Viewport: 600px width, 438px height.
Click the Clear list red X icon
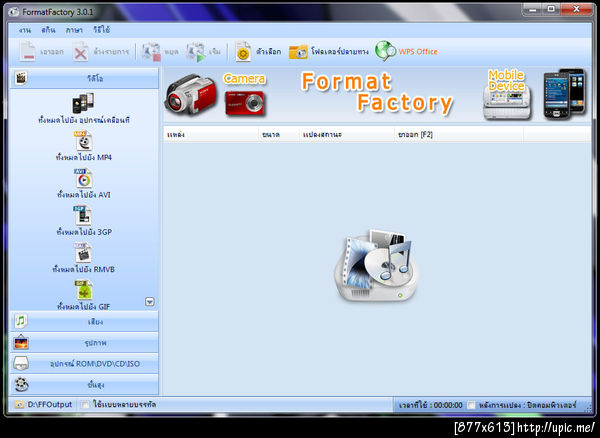80,52
